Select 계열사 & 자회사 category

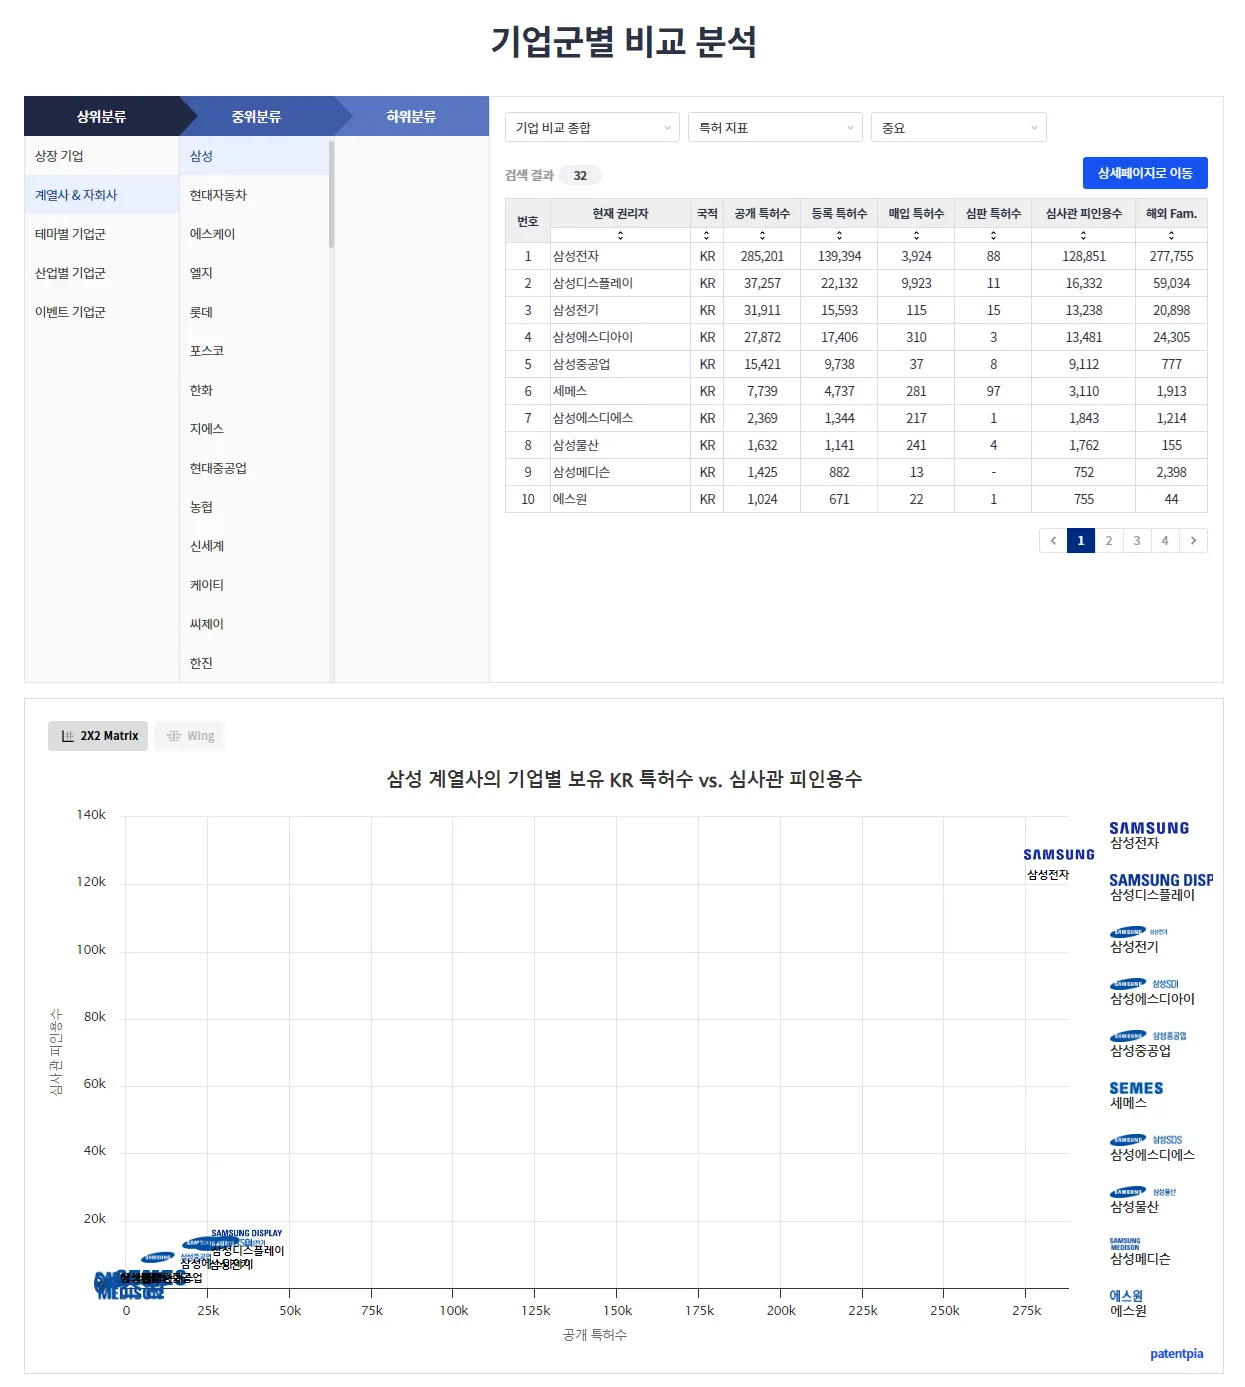[x=102, y=195]
